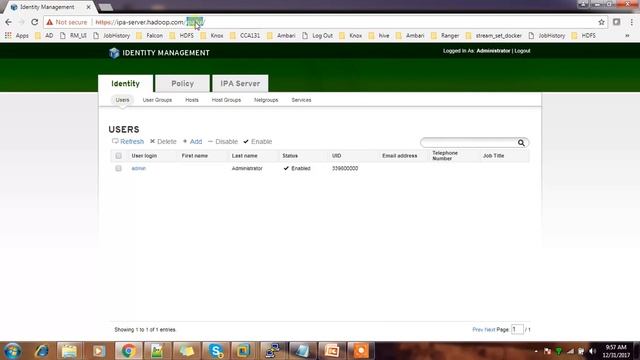Open the Host Groups sub-tab
Image resolution: width=640 pixels, height=360 pixels.
click(226, 100)
